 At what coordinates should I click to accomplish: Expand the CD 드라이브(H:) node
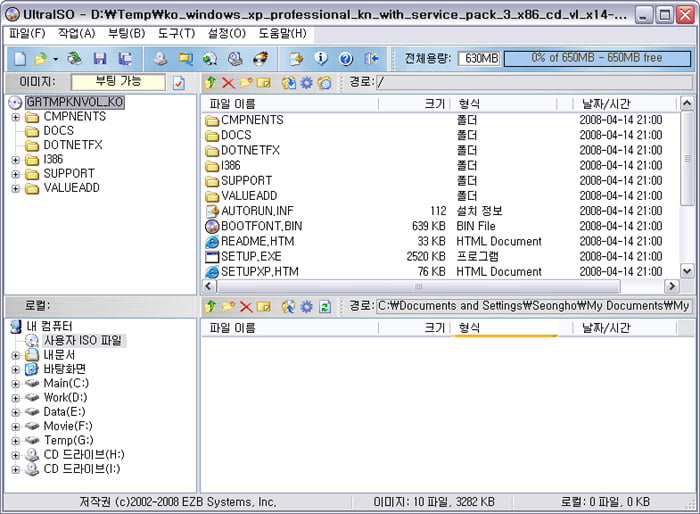[x=16, y=455]
